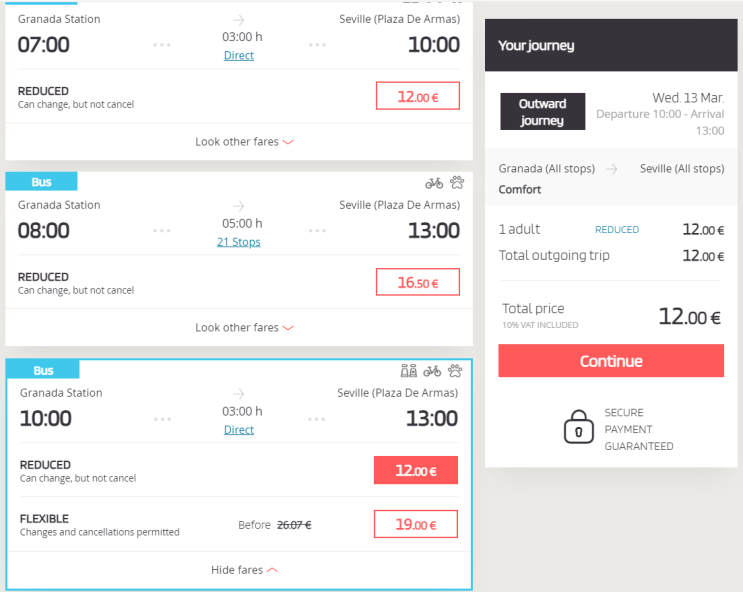
Task: Select the highlighted 12.00 € reduced fare at 10:00
Action: pyautogui.click(x=415, y=470)
